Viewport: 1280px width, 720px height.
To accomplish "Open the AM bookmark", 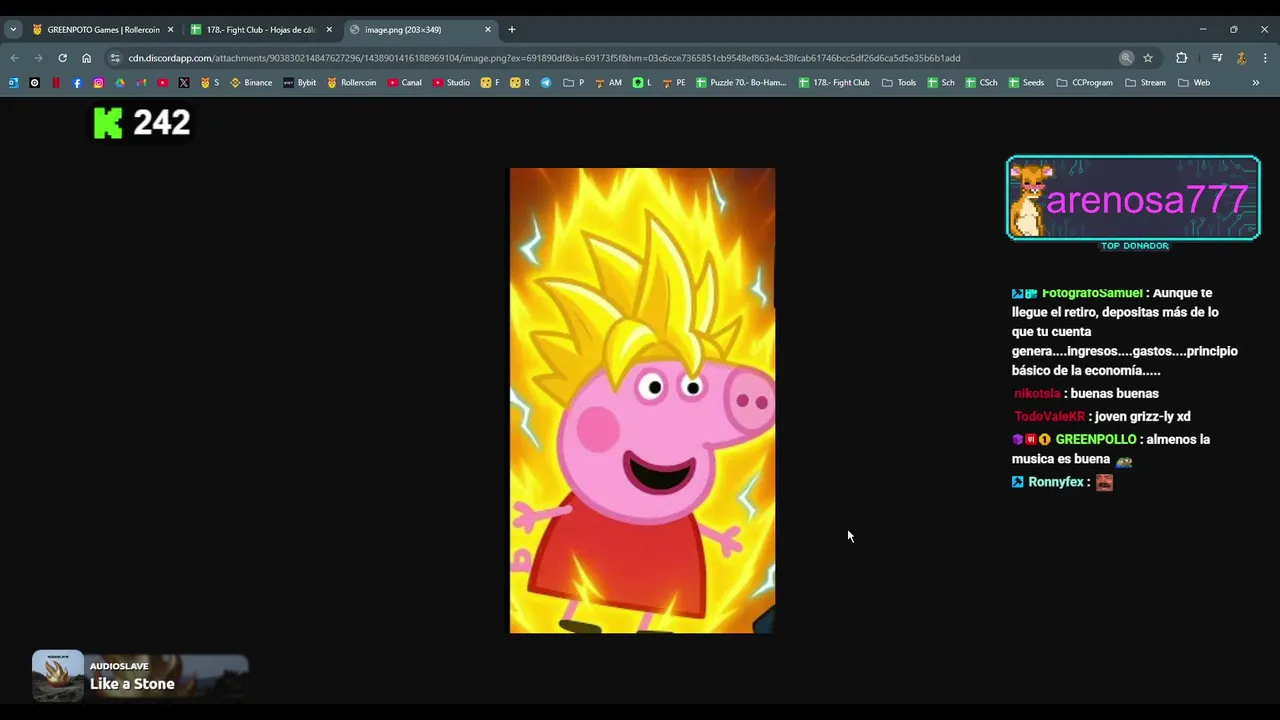I will [608, 83].
